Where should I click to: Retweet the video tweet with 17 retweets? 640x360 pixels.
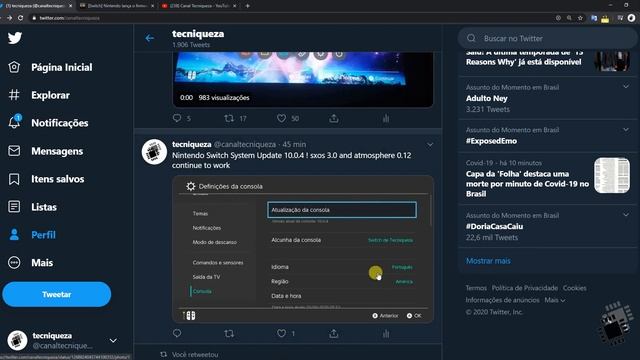(229, 118)
